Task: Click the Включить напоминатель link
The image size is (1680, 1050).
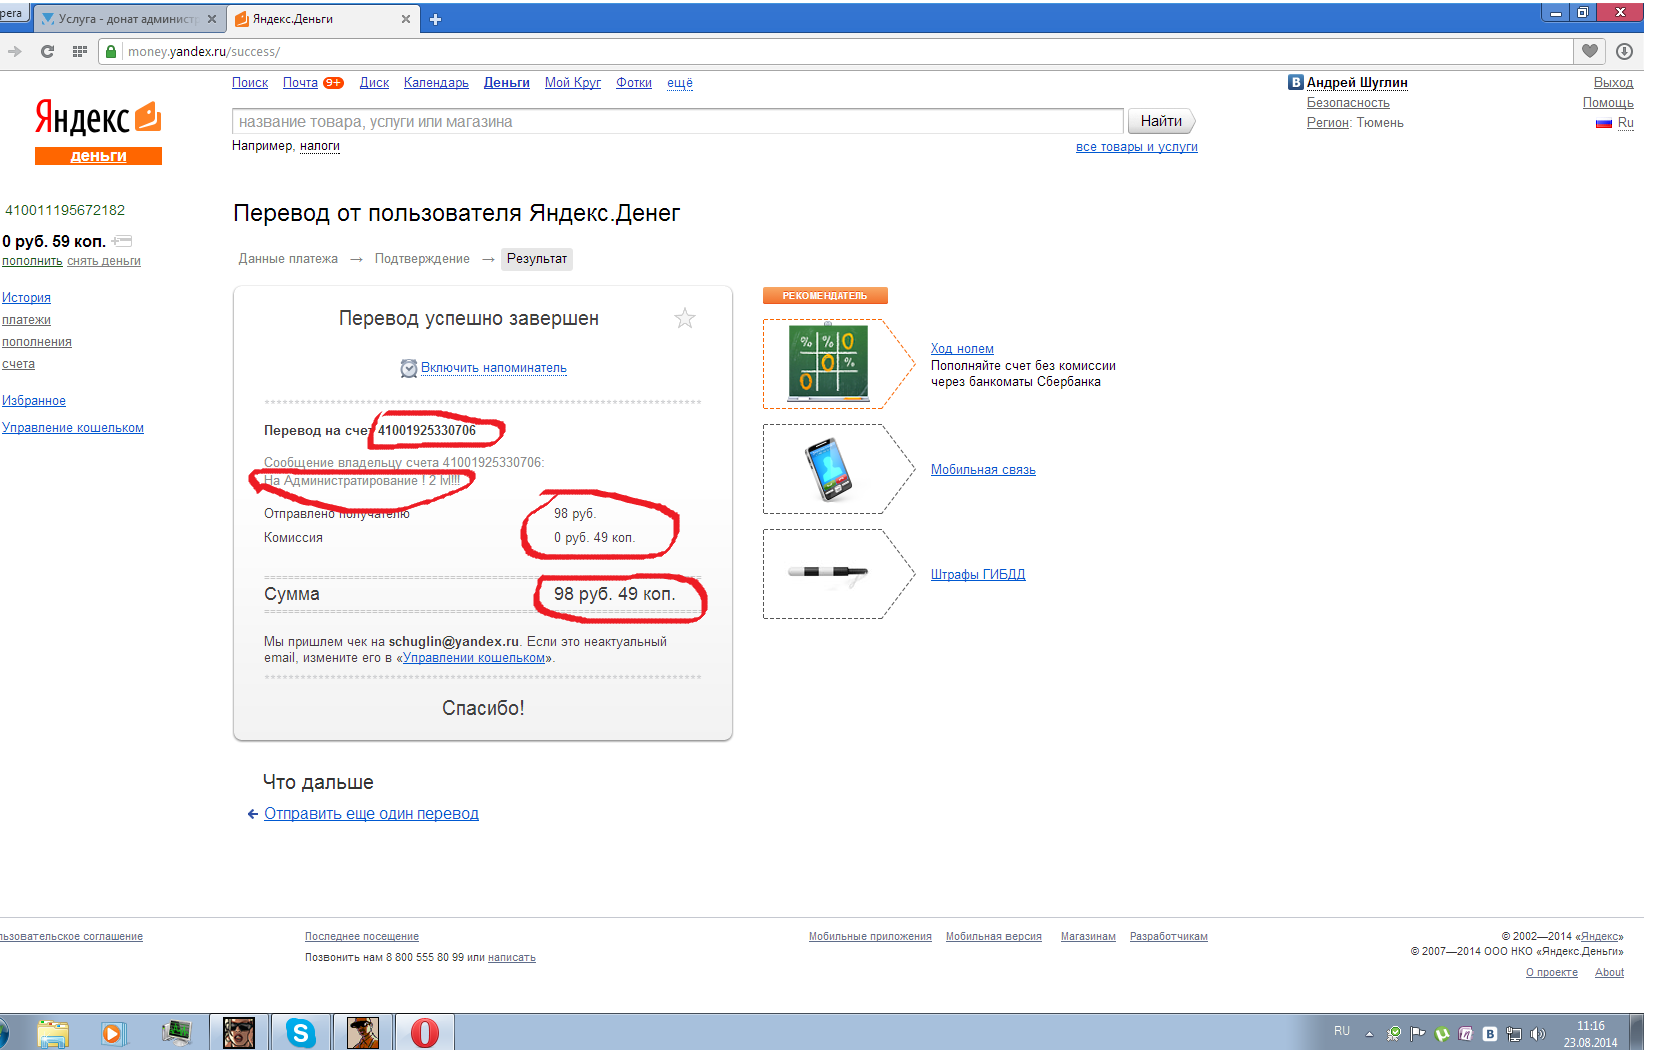Action: coord(494,368)
